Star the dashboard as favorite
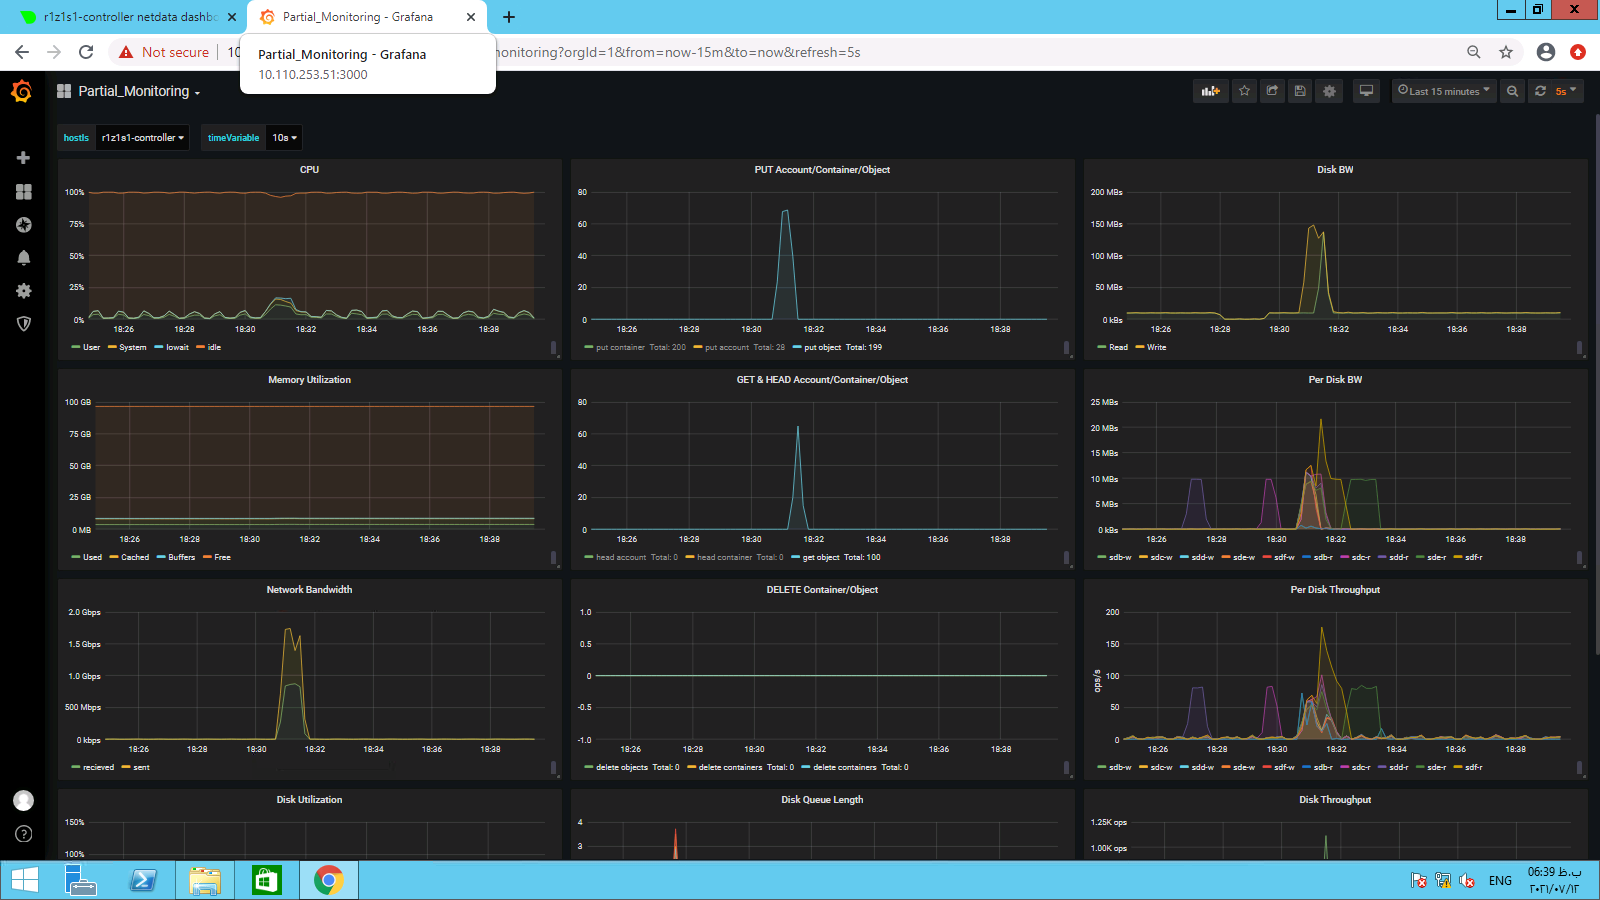This screenshot has width=1600, height=900. pyautogui.click(x=1244, y=91)
